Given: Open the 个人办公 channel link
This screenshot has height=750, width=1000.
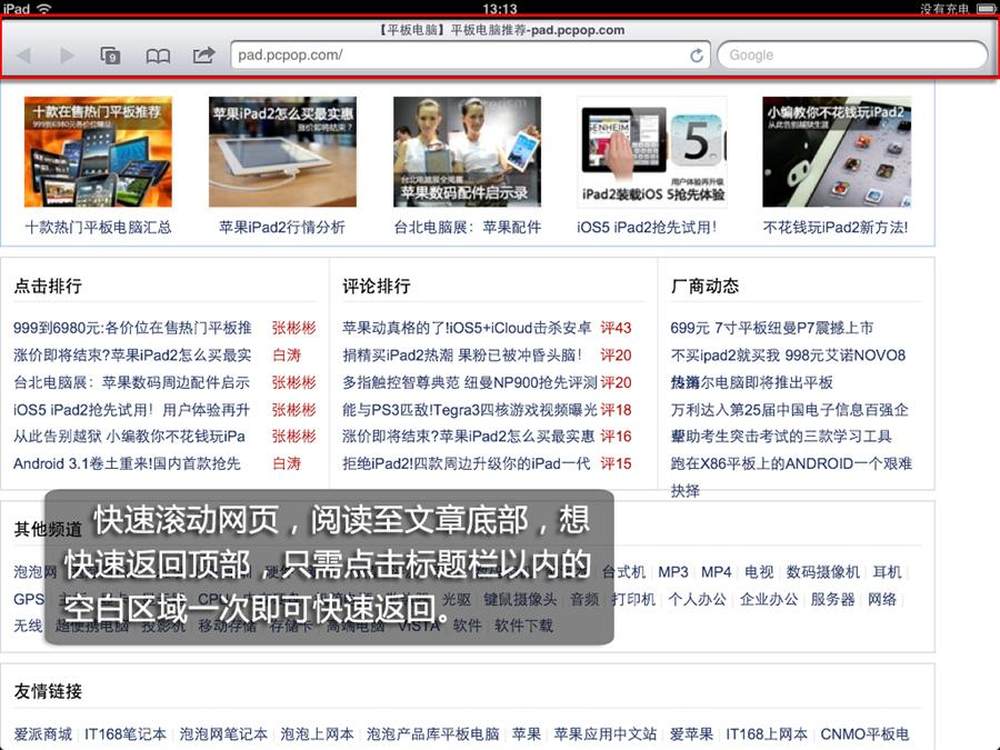Looking at the screenshot, I should 697,599.
